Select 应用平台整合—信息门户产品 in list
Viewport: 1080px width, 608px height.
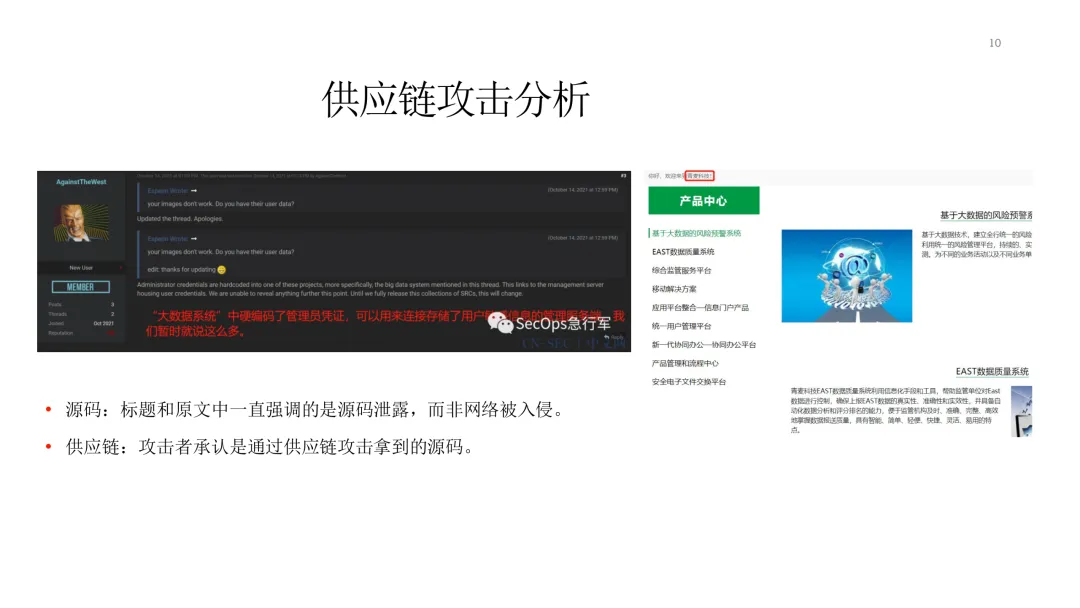700,308
